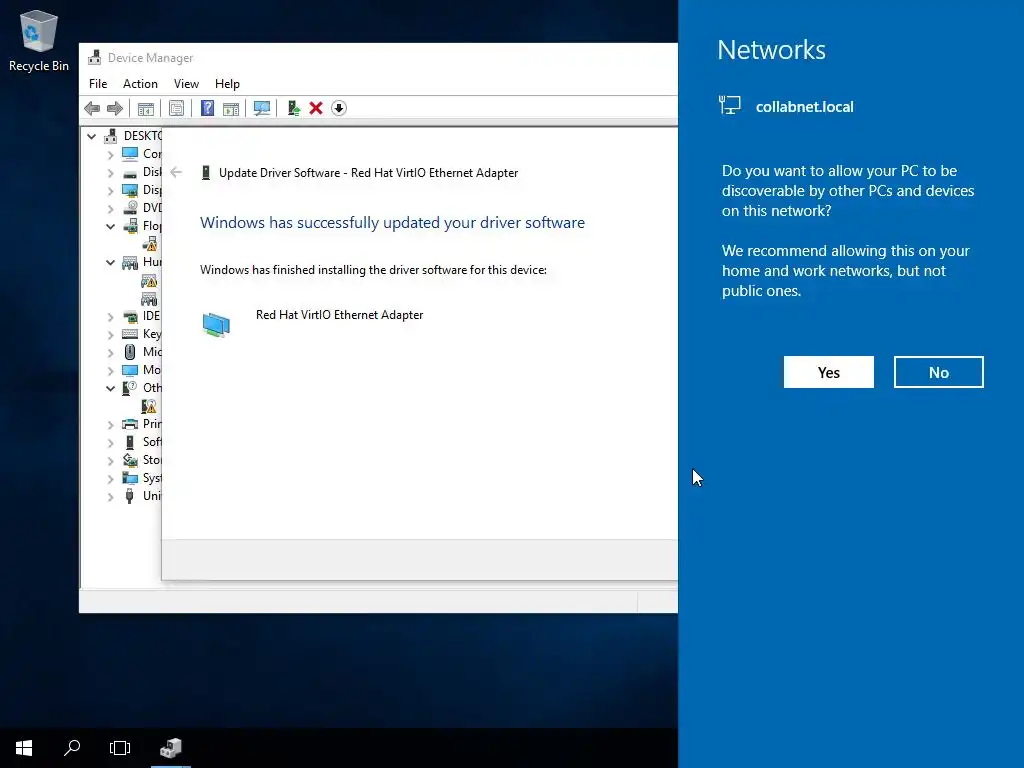Toggle the Show/Hide Console Tree toolbar icon
This screenshot has height=768, width=1024.
(x=146, y=108)
